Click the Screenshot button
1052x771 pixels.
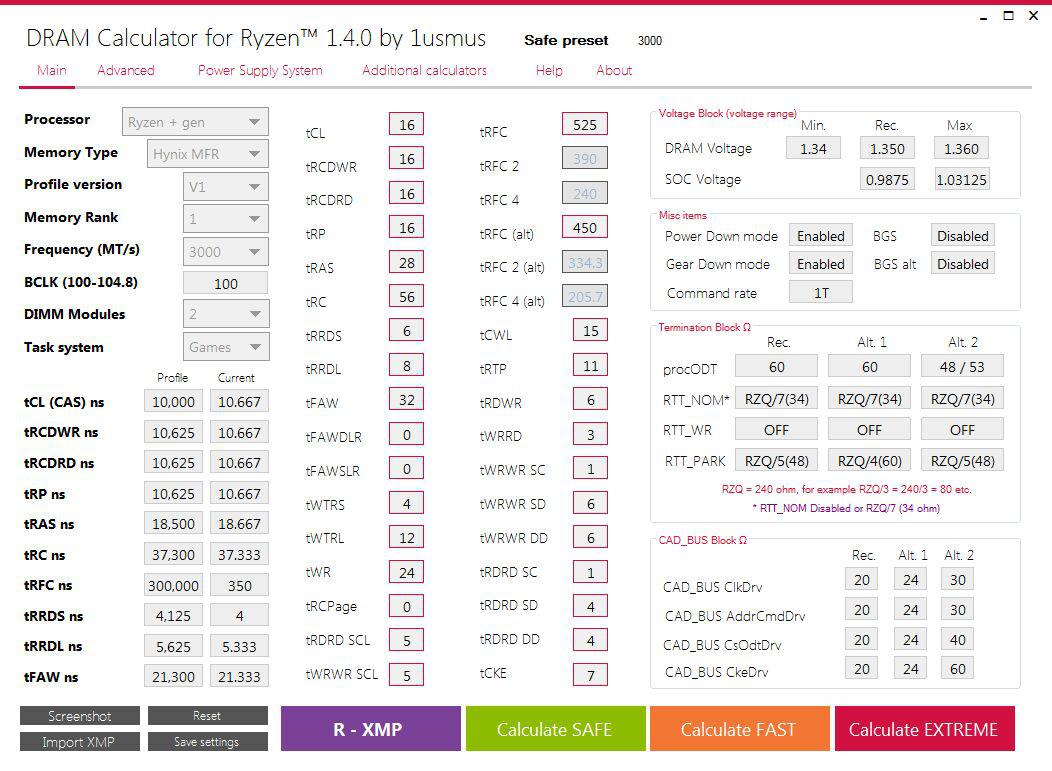(x=80, y=716)
